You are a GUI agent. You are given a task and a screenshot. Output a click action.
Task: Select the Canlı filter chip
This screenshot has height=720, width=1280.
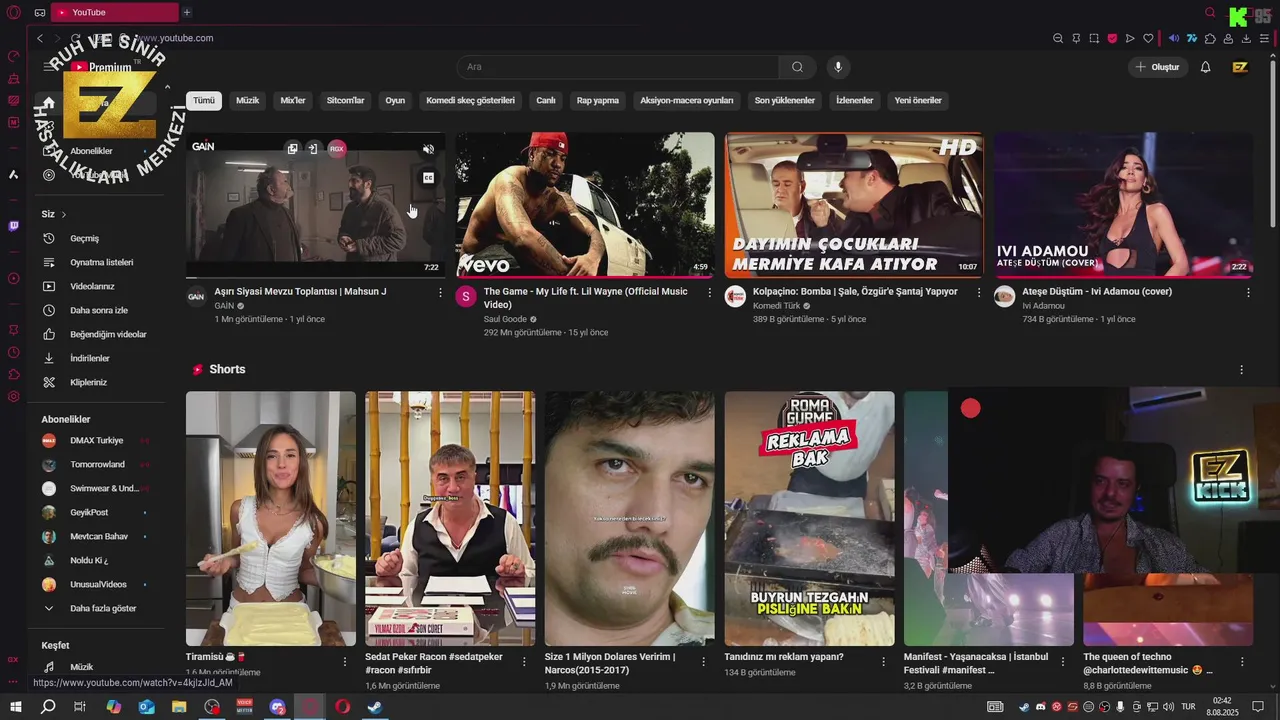[x=545, y=100]
